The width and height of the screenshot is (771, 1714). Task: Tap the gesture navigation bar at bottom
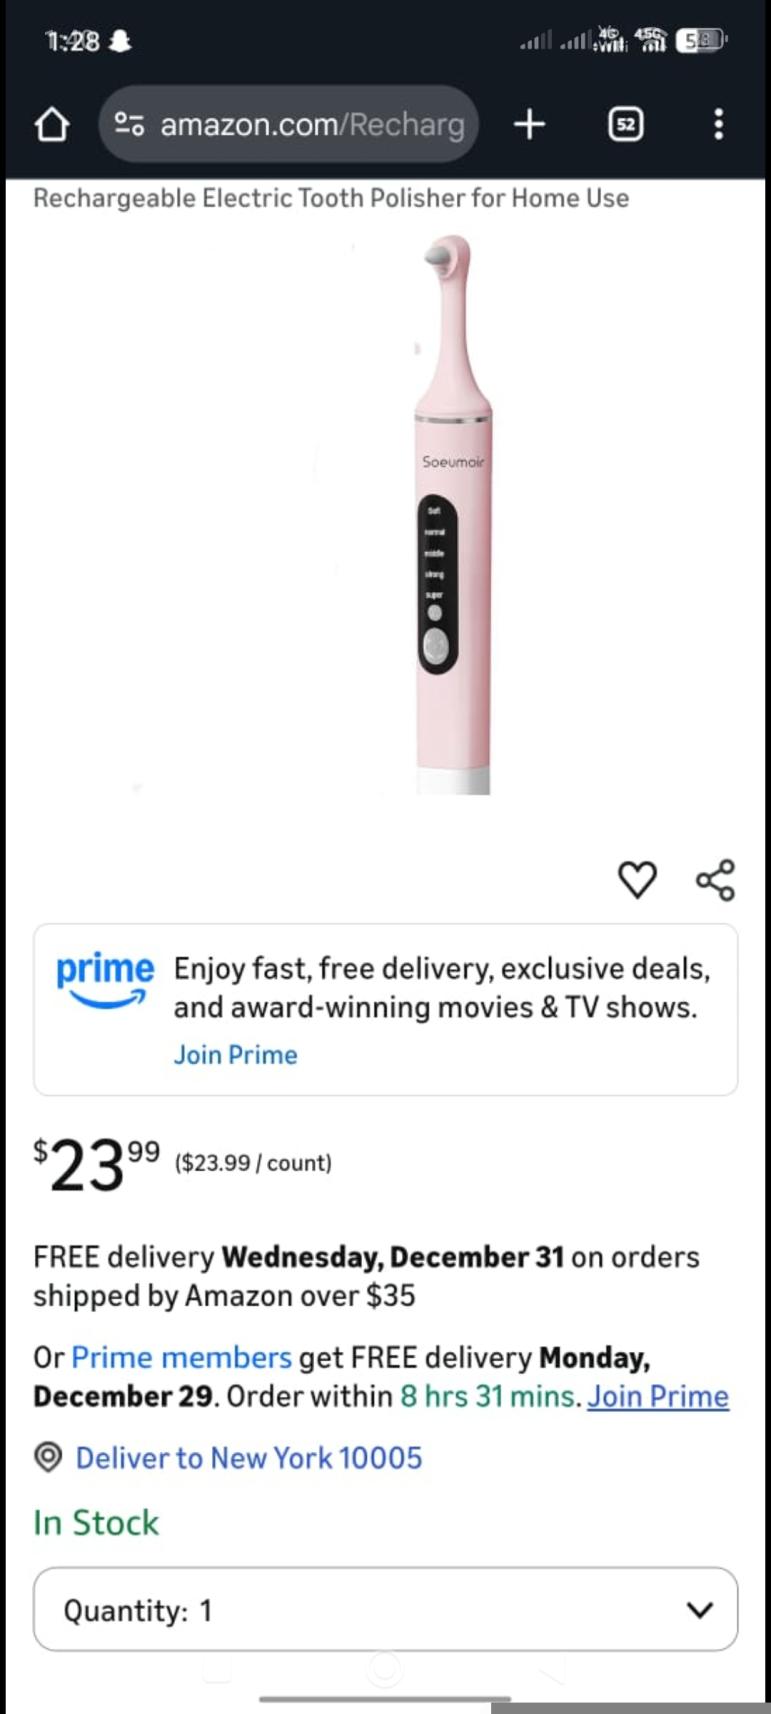[x=385, y=1698]
